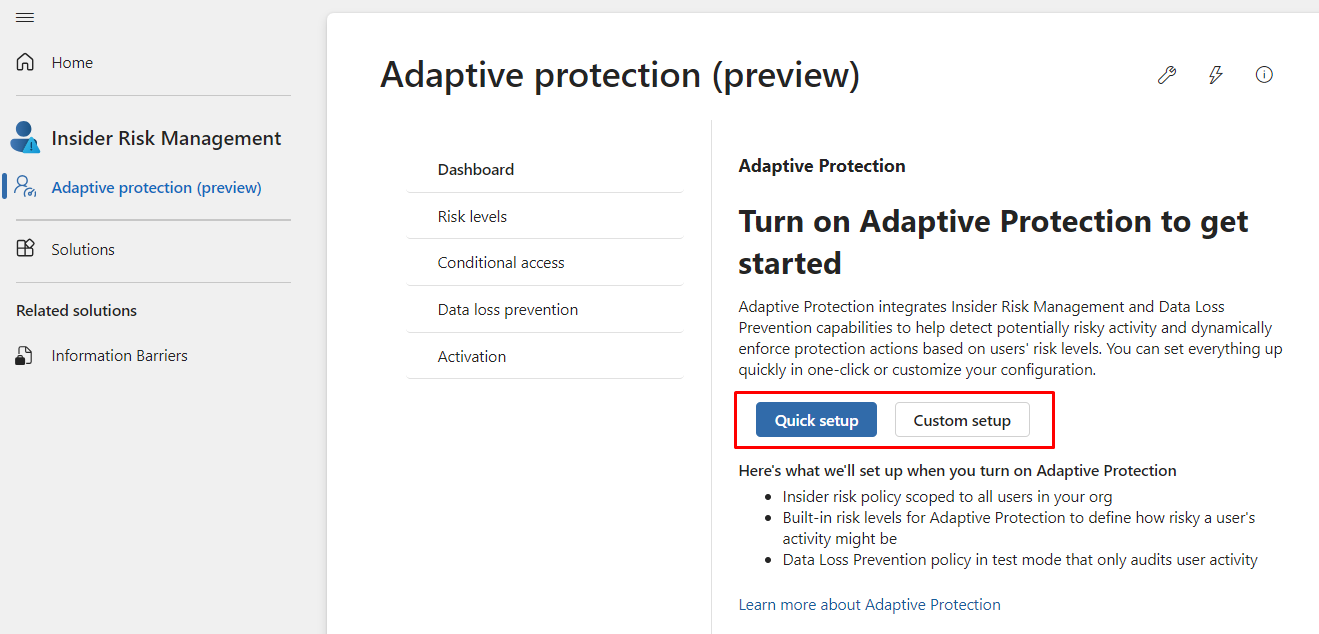Switch to Conditional access tab
The height and width of the screenshot is (634, 1319).
[x=501, y=263]
